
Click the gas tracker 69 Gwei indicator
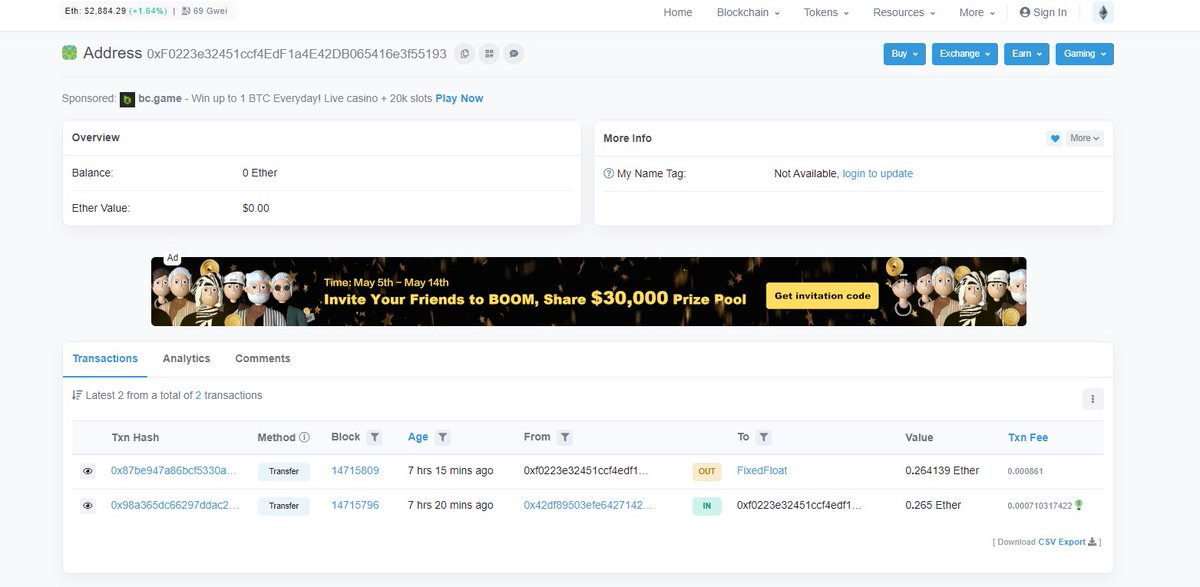tap(205, 11)
